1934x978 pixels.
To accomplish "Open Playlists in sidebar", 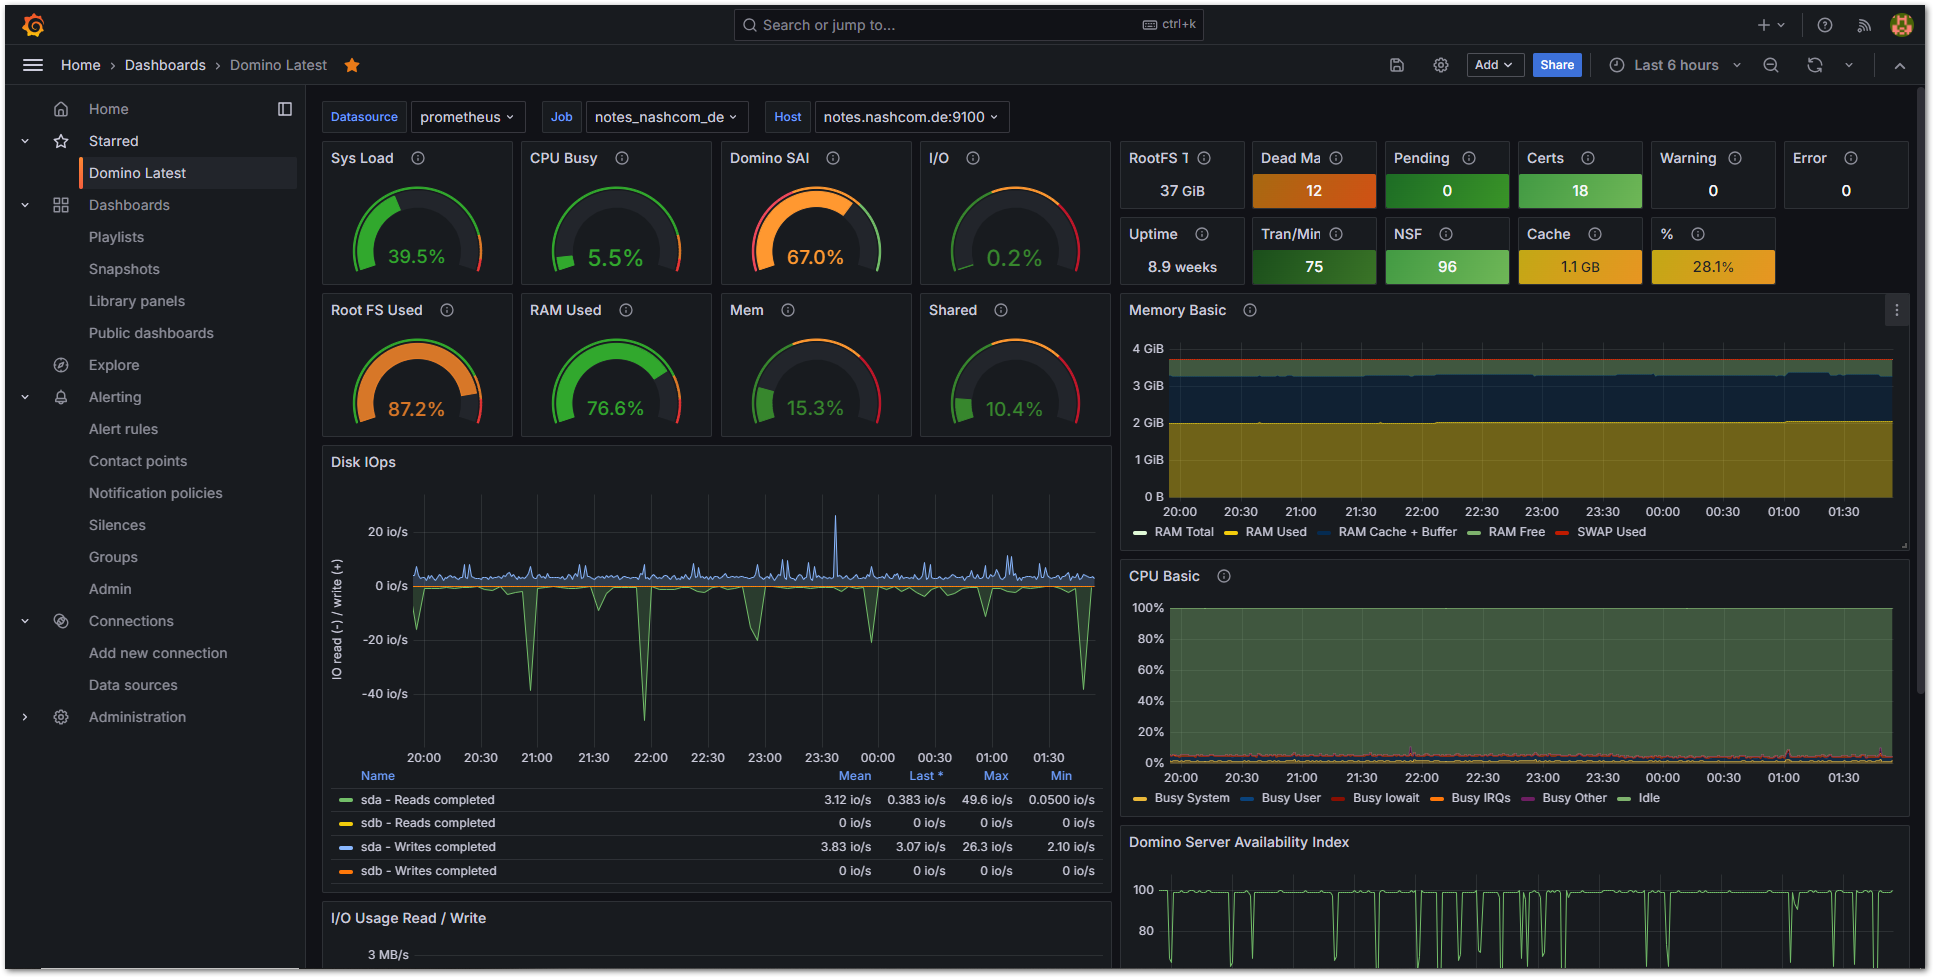I will 116,237.
